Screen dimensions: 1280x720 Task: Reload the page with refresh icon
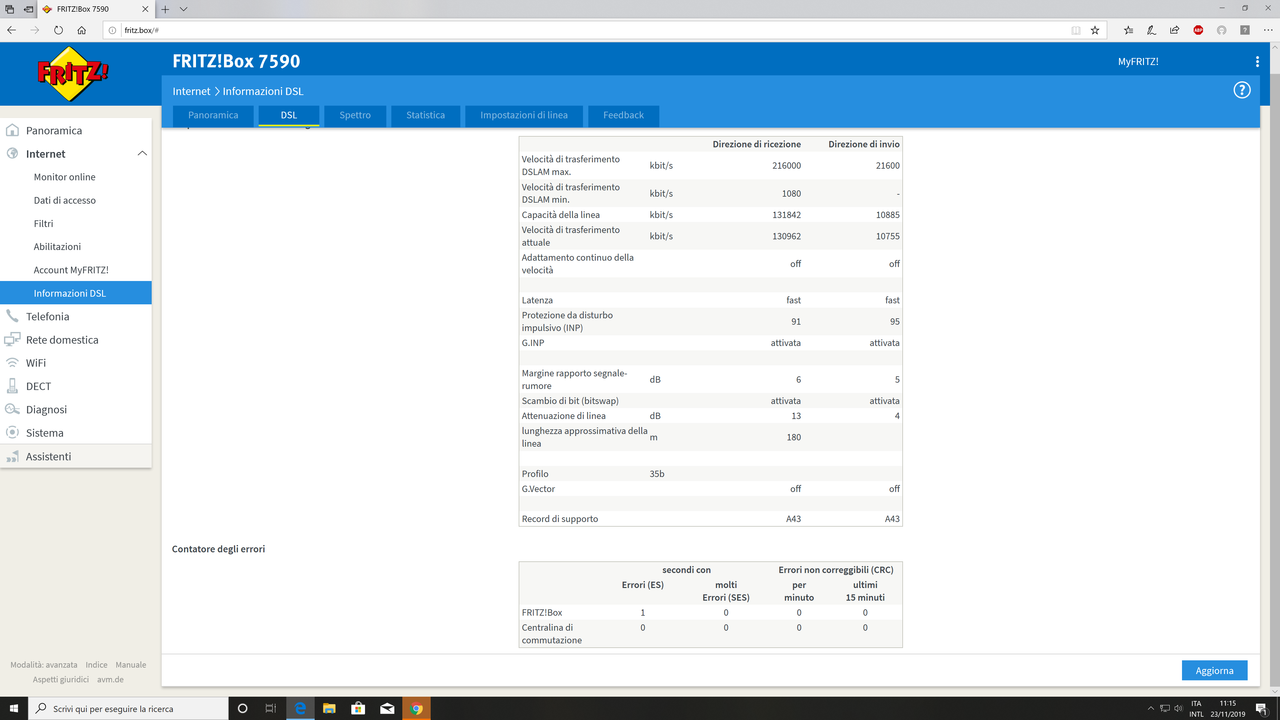point(59,30)
